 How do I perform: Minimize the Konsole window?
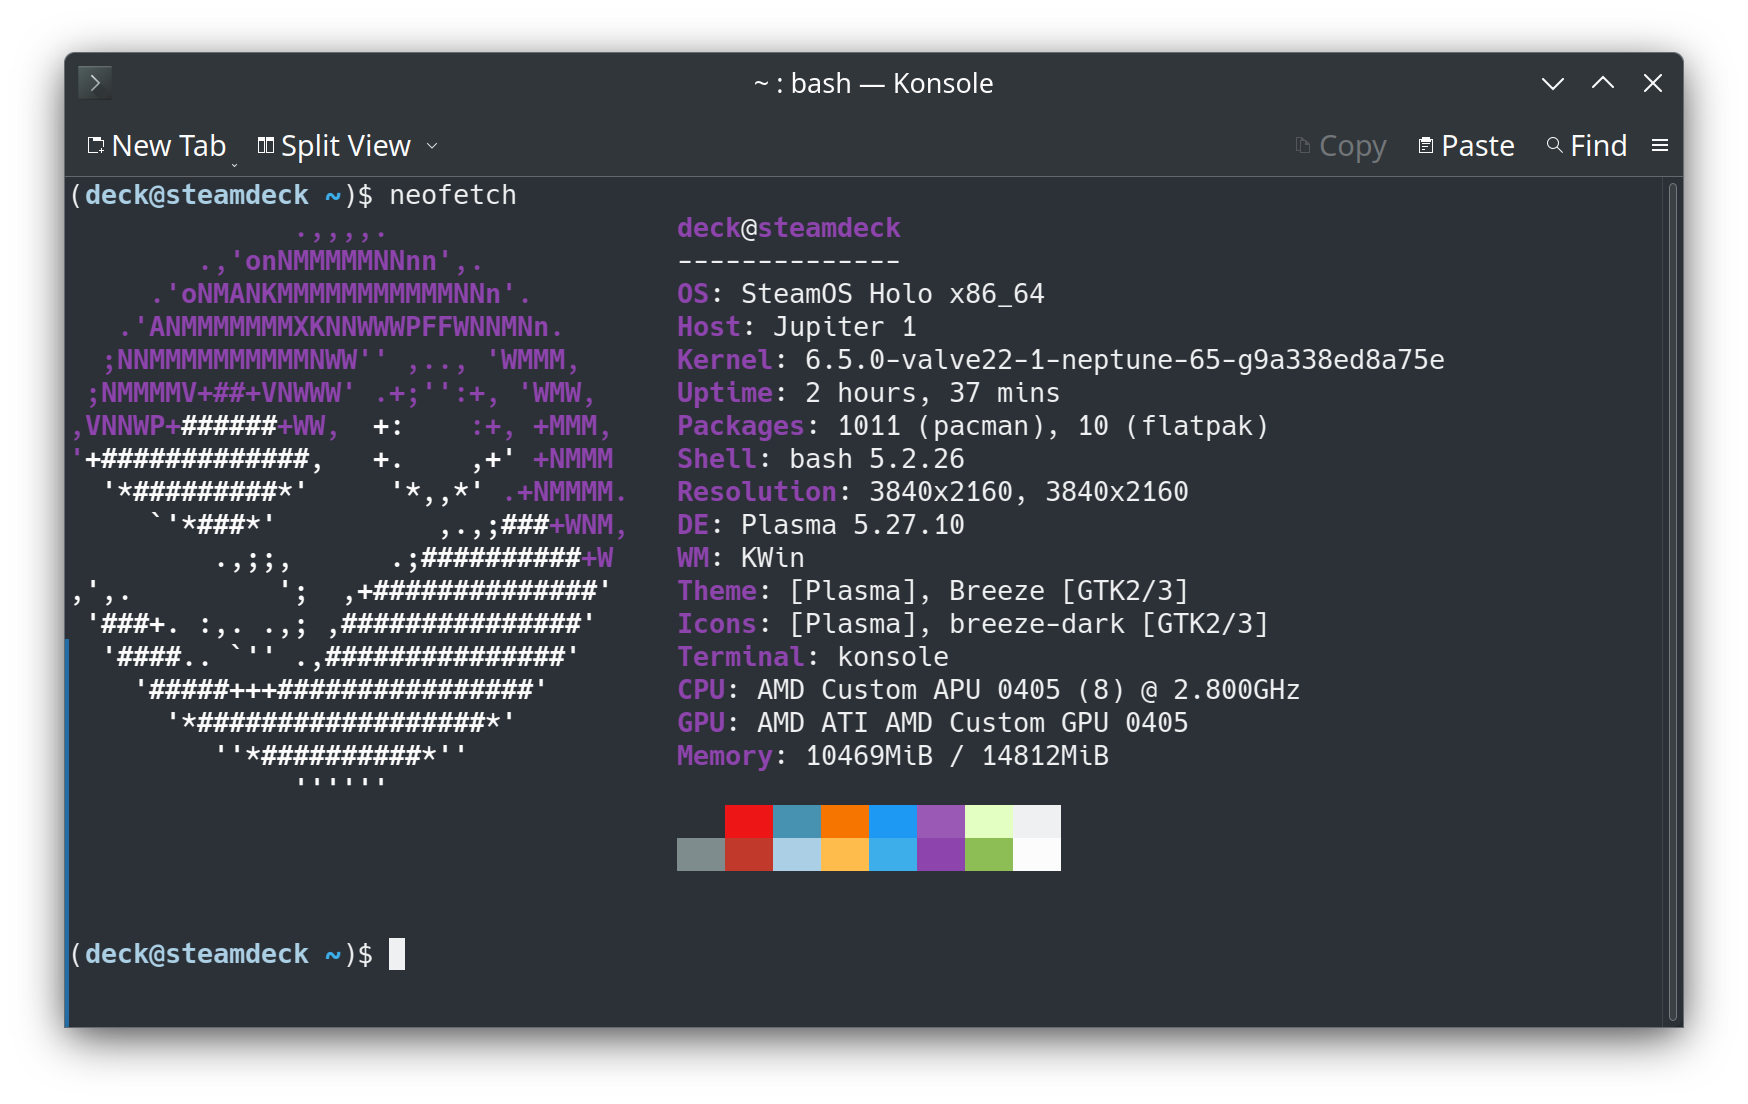pyautogui.click(x=1553, y=83)
